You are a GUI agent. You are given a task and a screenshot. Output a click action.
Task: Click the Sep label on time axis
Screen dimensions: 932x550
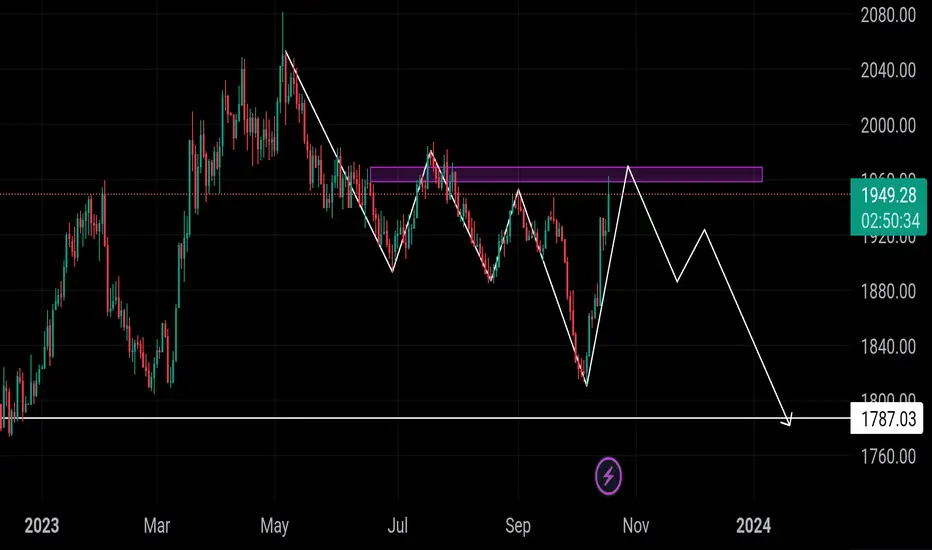518,526
